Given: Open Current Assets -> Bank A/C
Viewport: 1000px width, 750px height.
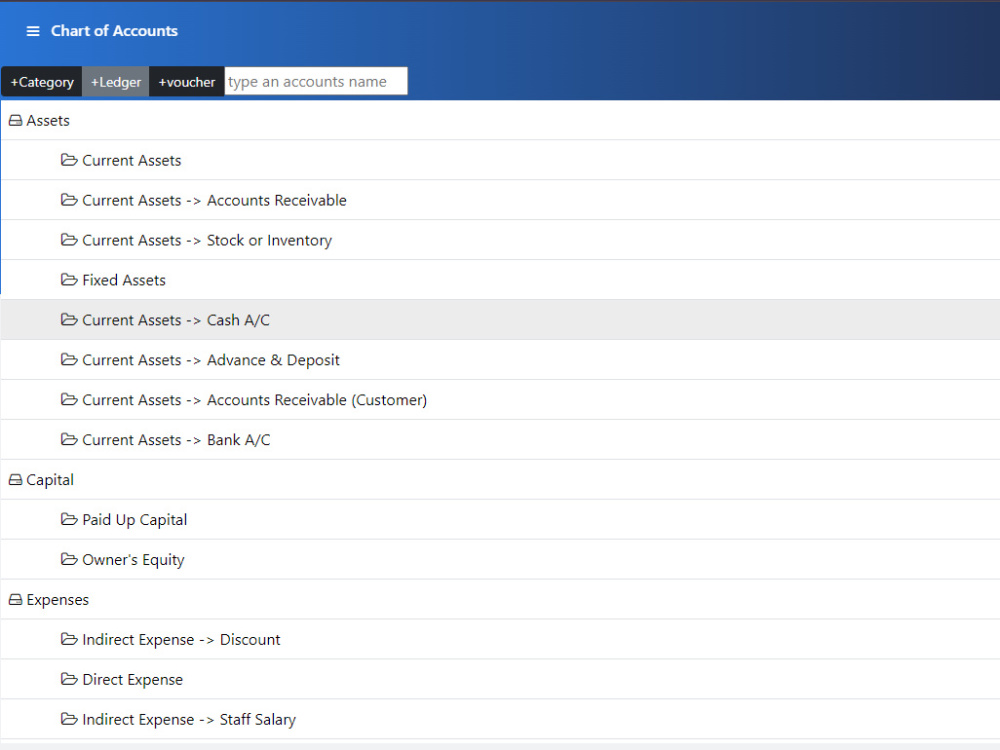Looking at the screenshot, I should click(176, 440).
